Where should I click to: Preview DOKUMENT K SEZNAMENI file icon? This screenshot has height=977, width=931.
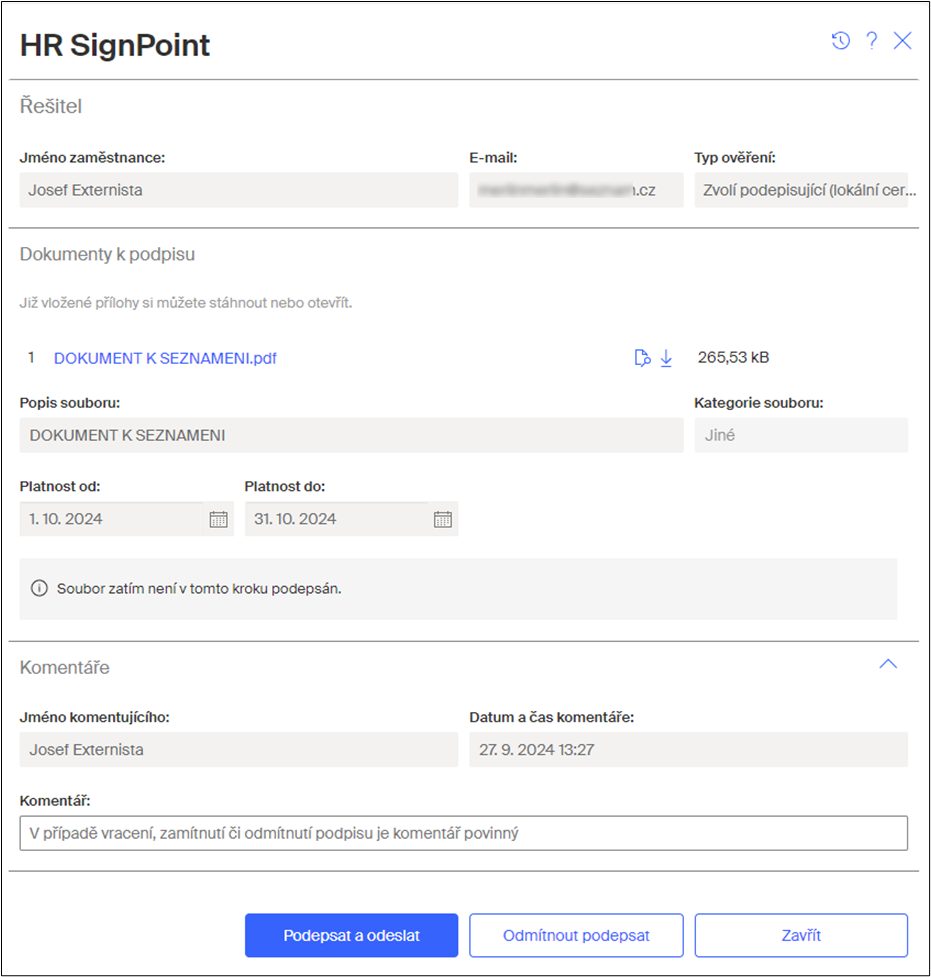(642, 358)
